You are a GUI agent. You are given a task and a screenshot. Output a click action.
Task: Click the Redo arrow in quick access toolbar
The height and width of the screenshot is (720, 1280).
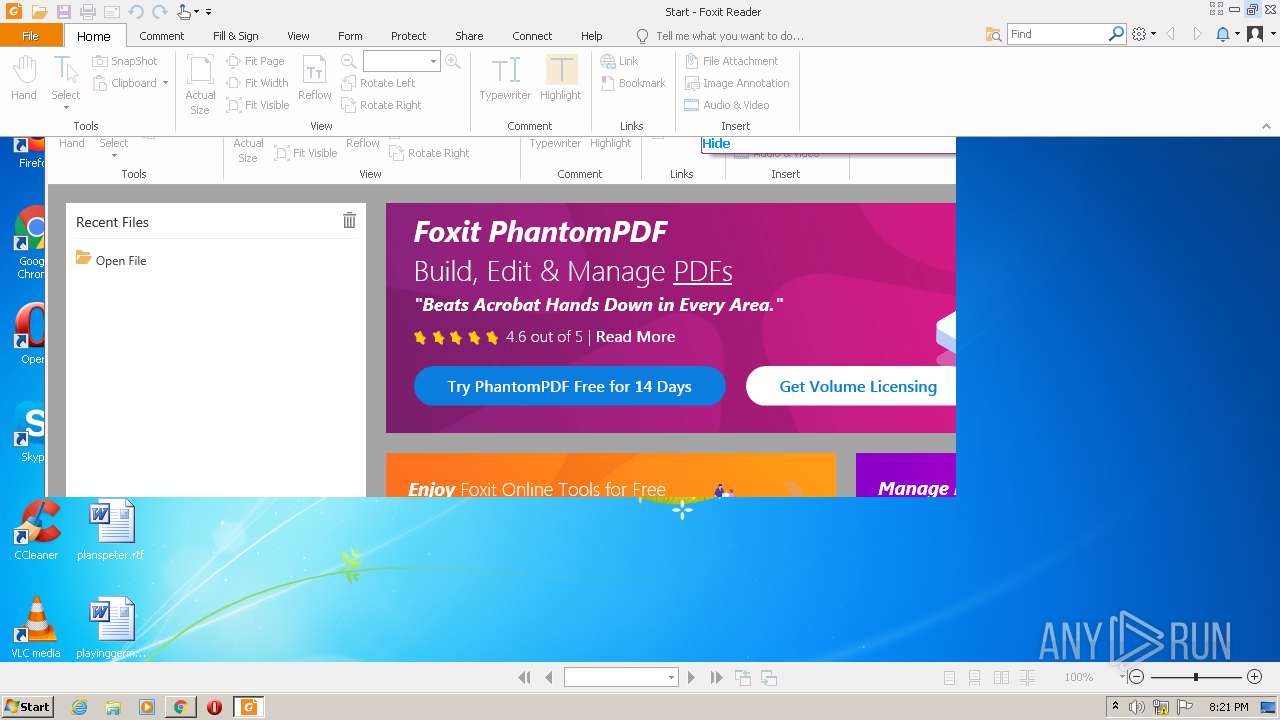click(x=159, y=12)
